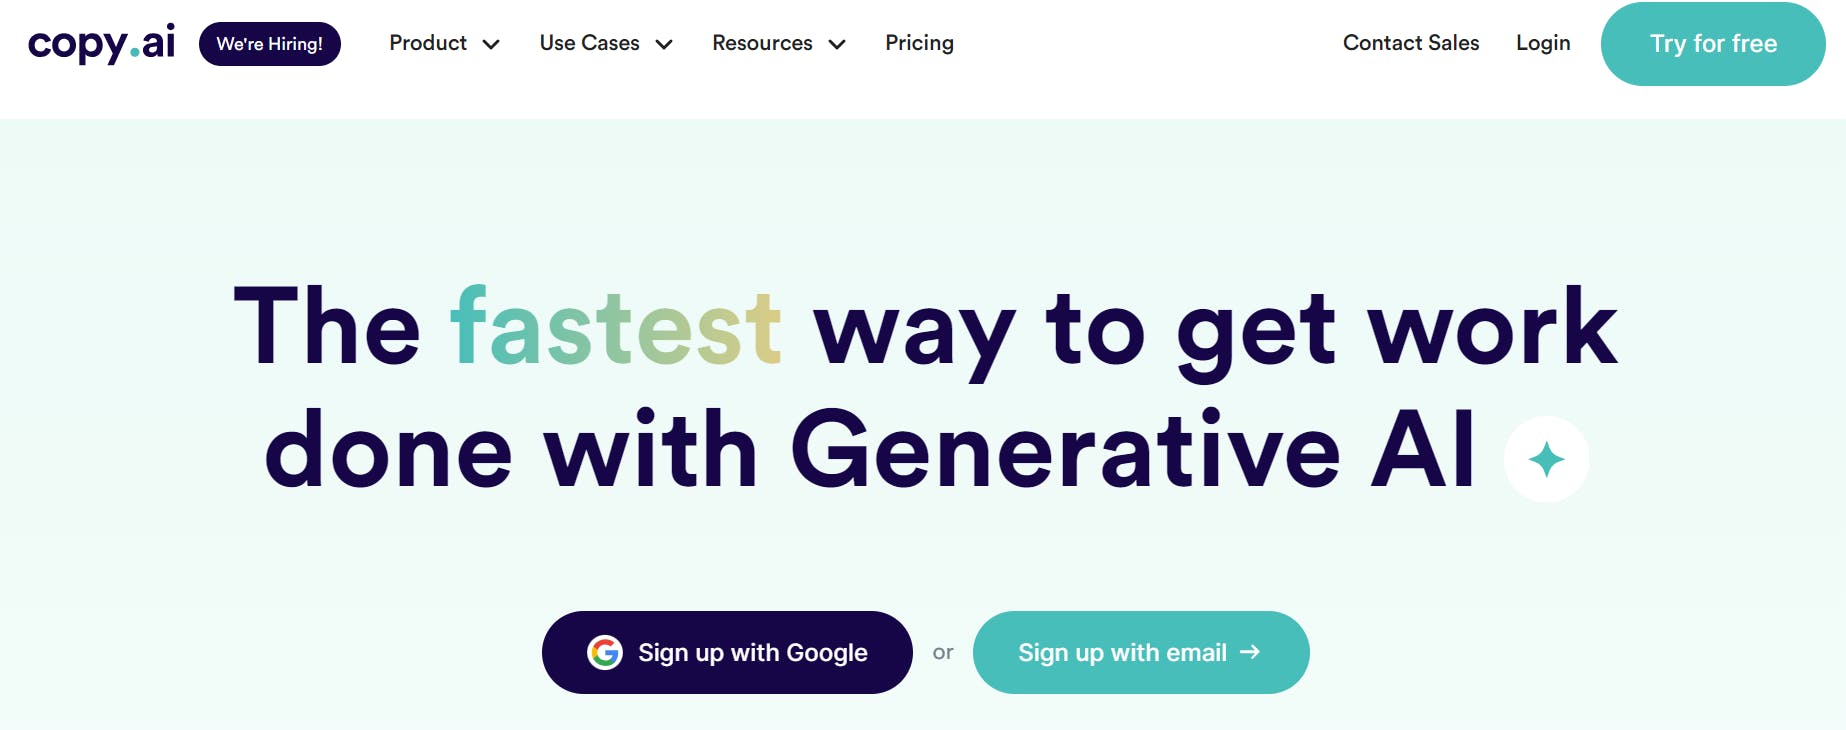
Task: Expand the Product dropdown chevron
Action: pos(491,44)
